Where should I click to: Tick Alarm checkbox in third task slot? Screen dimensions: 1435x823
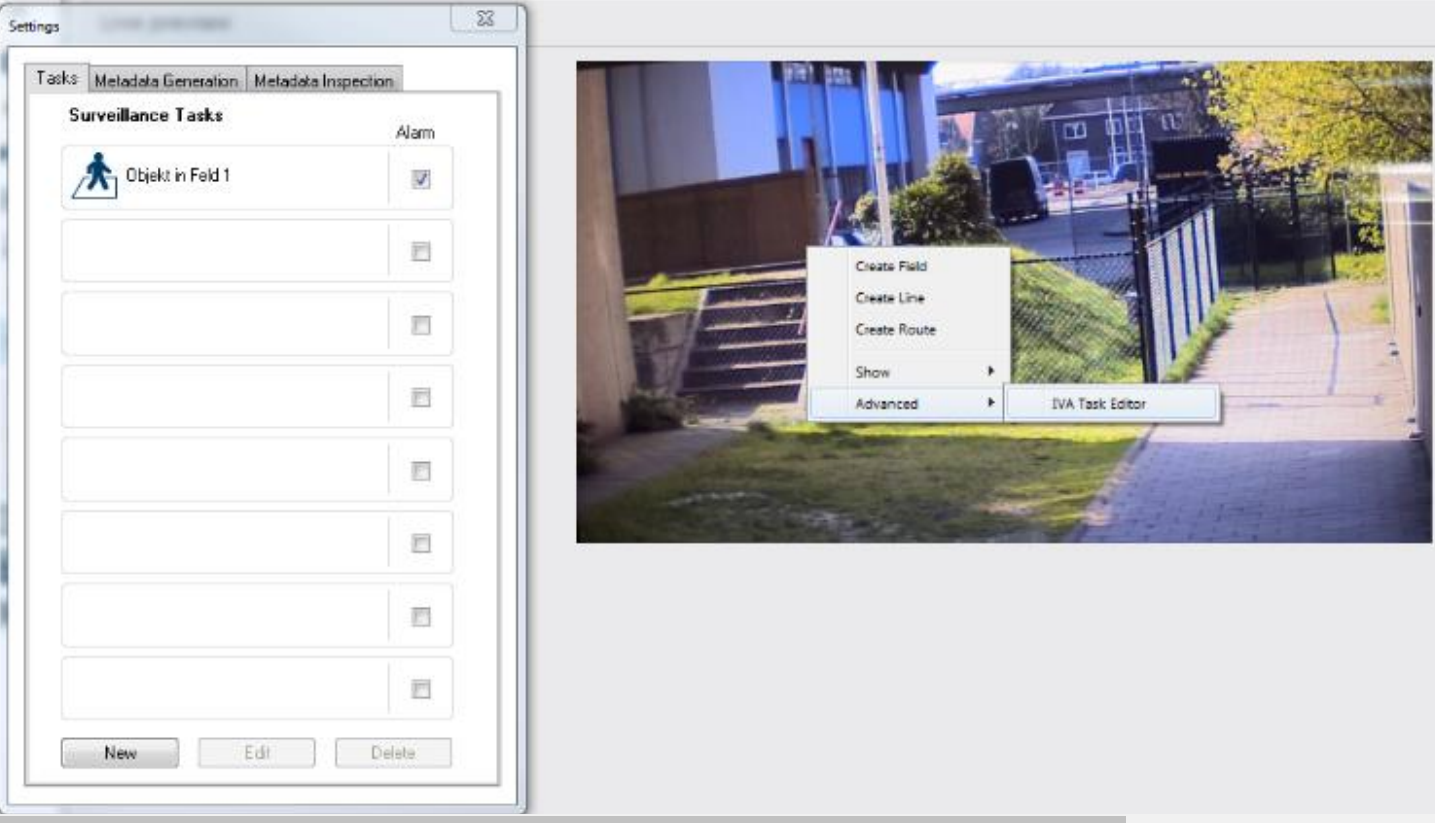click(421, 325)
